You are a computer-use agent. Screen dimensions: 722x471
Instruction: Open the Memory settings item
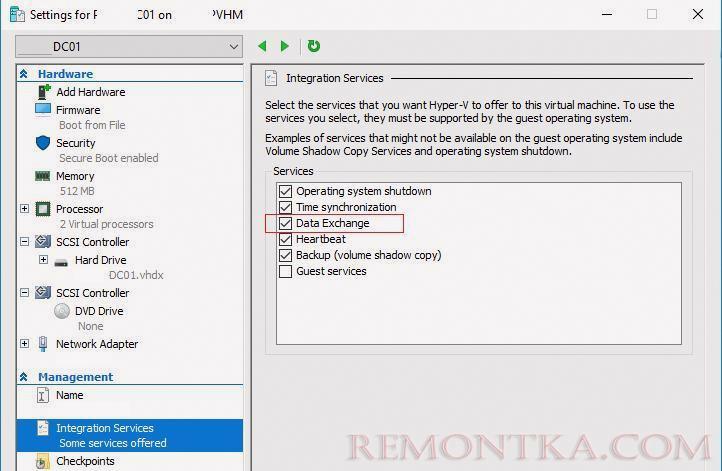75,176
